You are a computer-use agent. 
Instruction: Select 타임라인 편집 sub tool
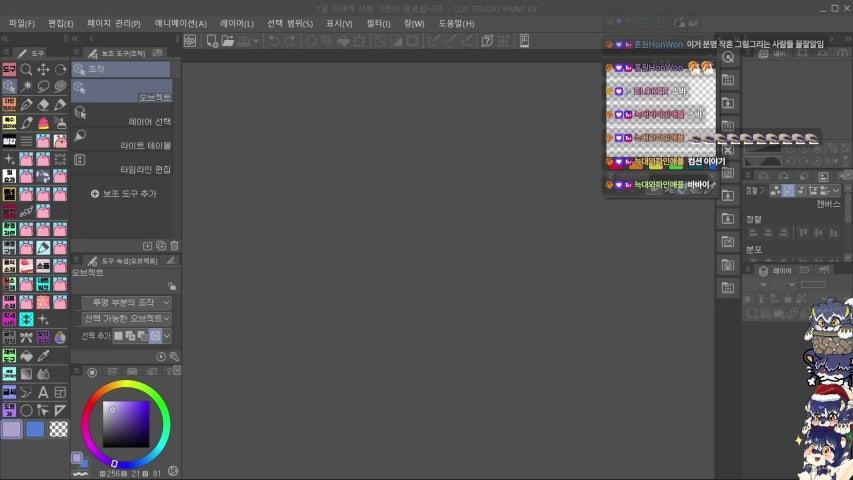pyautogui.click(x=122, y=163)
